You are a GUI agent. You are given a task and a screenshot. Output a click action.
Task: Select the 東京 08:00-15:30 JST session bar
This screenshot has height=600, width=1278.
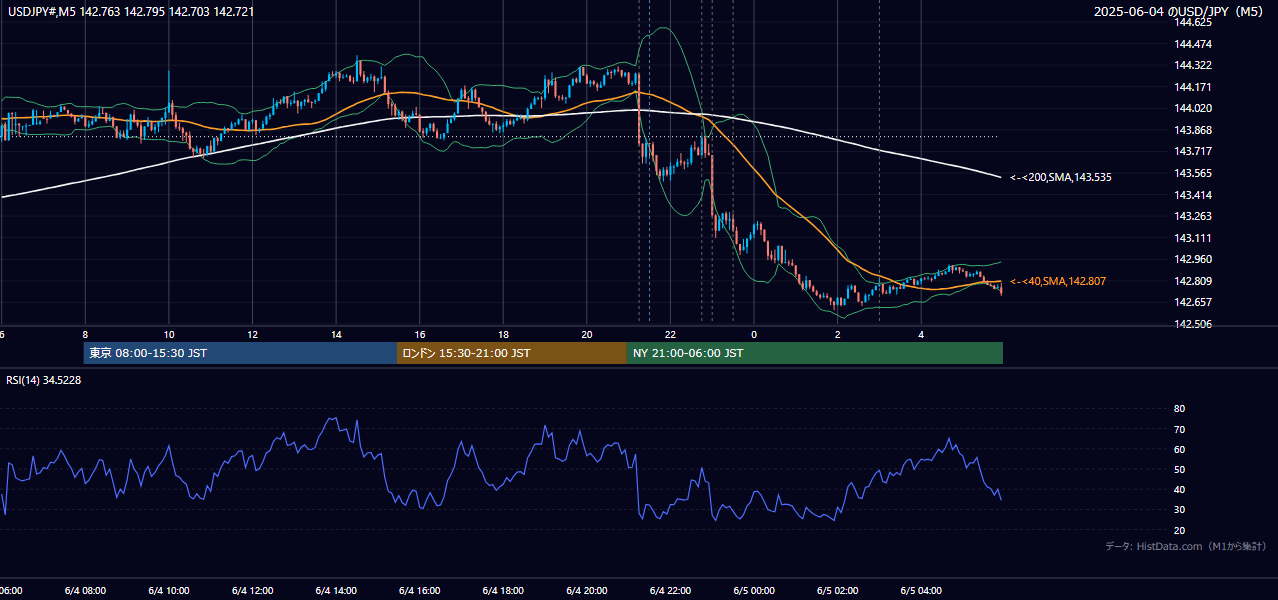(x=240, y=353)
